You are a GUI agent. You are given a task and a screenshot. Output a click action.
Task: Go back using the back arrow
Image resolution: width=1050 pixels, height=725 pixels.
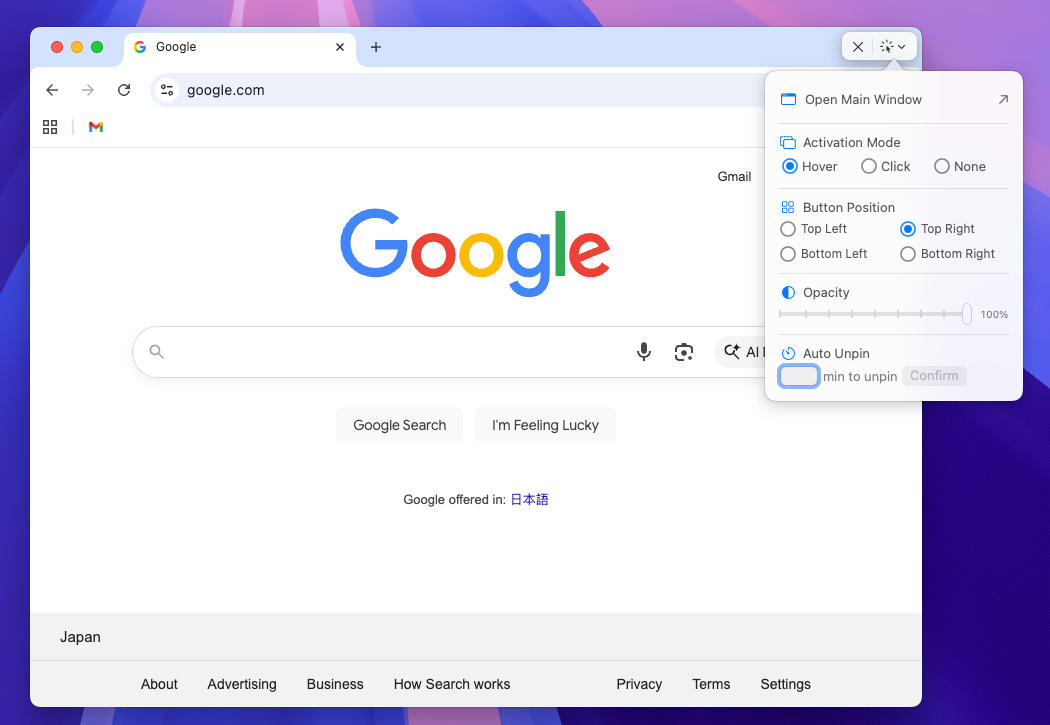(52, 90)
